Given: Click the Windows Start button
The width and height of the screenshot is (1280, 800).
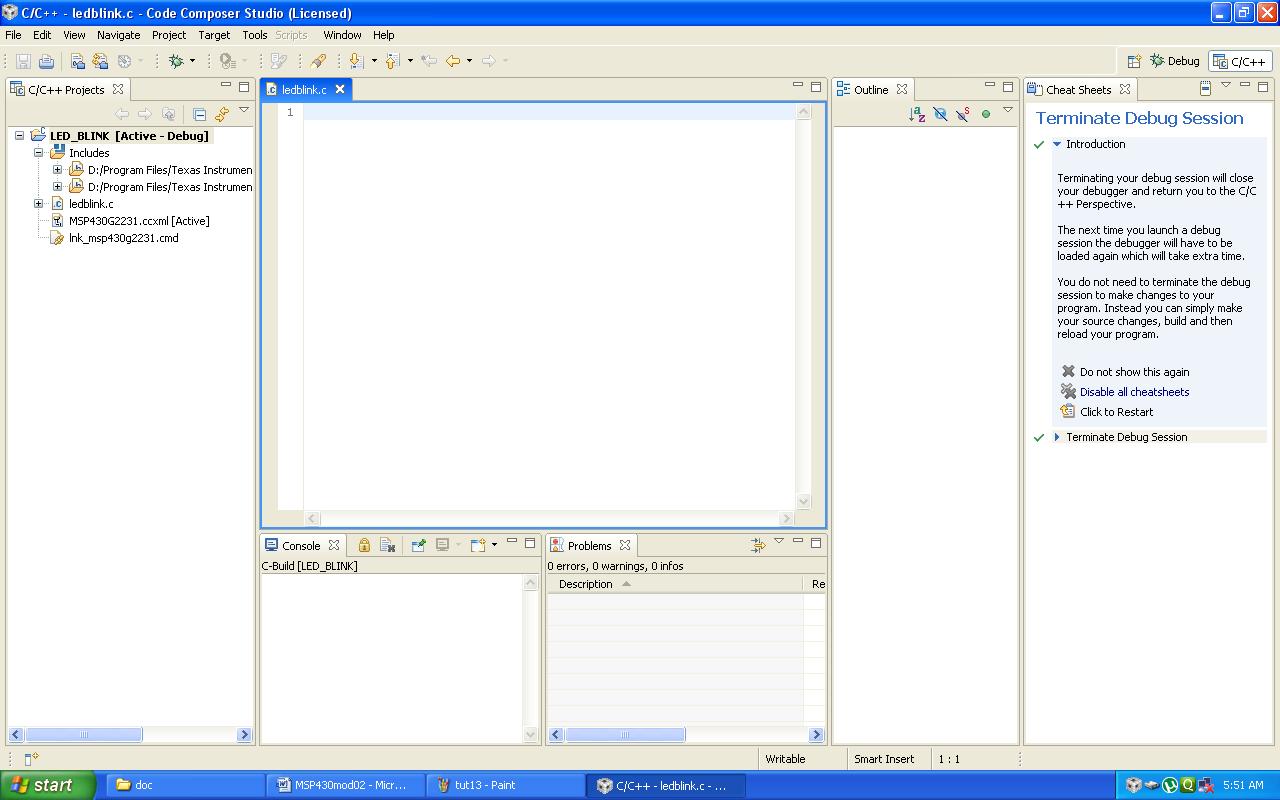Looking at the screenshot, I should tap(48, 785).
